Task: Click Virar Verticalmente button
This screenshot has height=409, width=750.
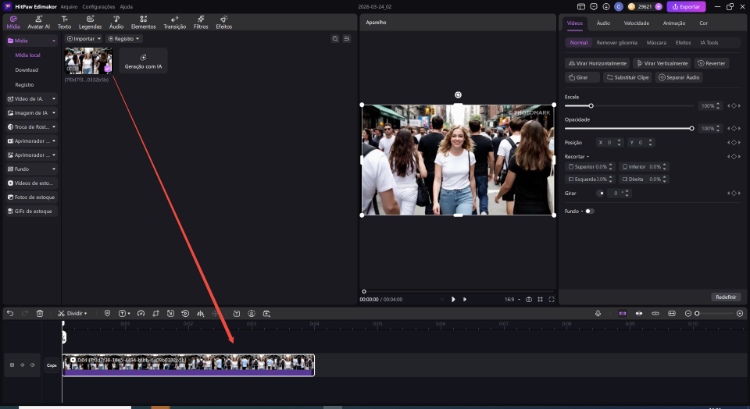Action: click(x=662, y=63)
